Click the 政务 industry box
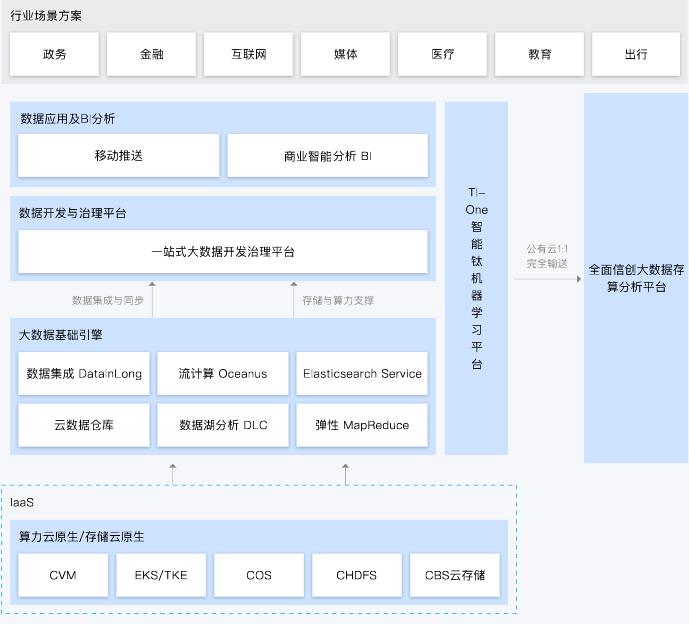Image resolution: width=689 pixels, height=624 pixels. point(54,54)
